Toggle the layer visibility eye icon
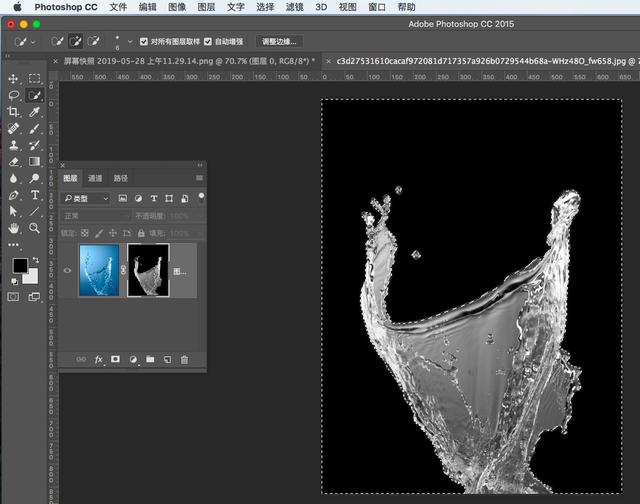This screenshot has width=640, height=504. coord(68,270)
